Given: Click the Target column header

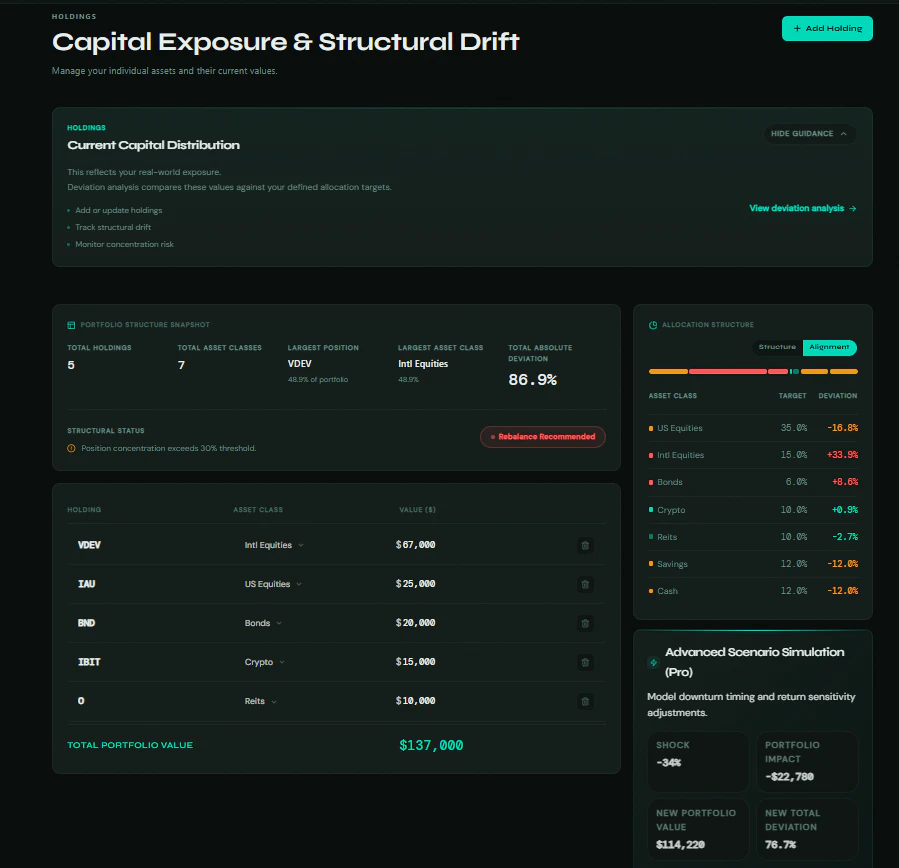Looking at the screenshot, I should click(792, 396).
